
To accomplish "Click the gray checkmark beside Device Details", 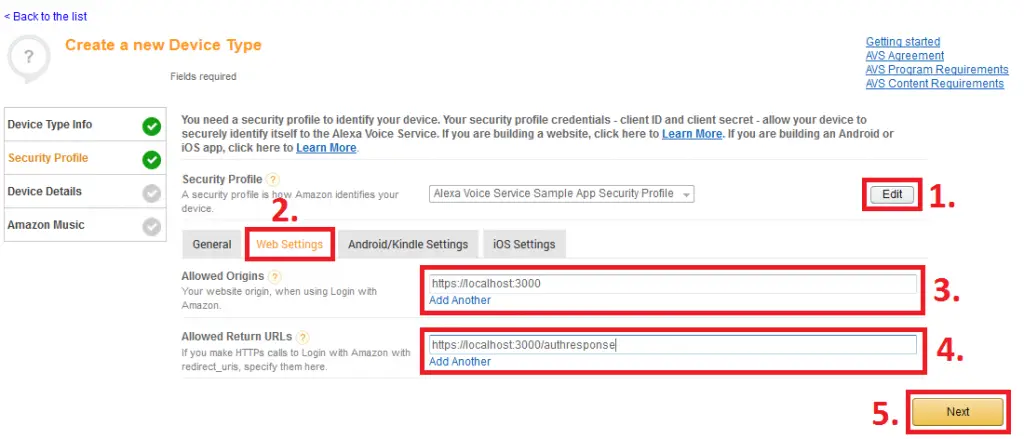I will (152, 193).
